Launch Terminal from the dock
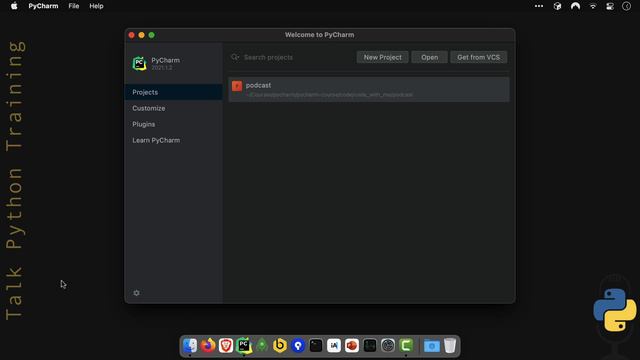640x360 pixels. click(x=316, y=345)
